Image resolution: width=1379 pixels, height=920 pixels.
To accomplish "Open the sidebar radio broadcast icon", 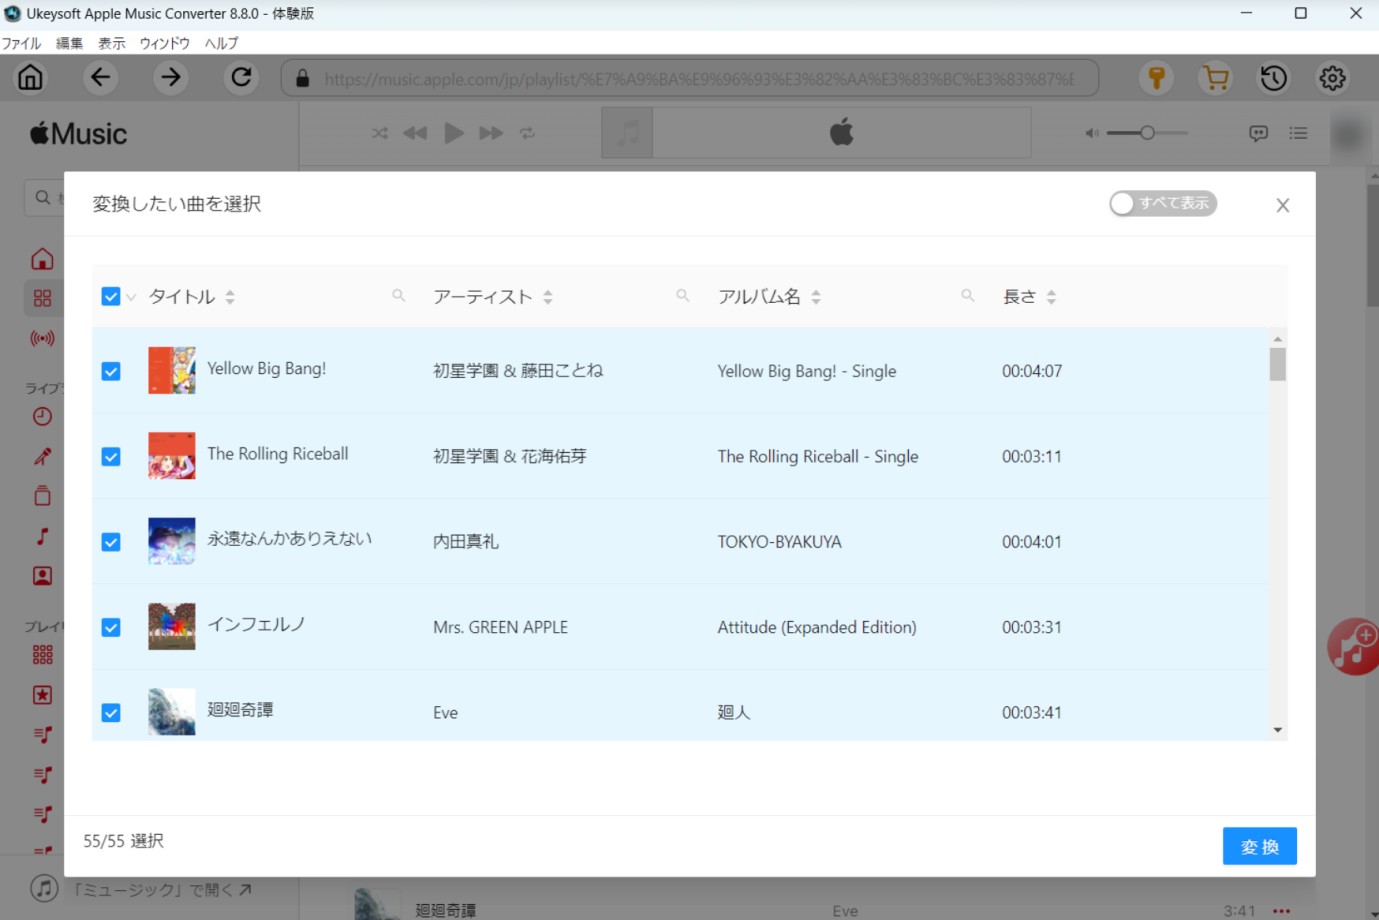I will (x=42, y=338).
